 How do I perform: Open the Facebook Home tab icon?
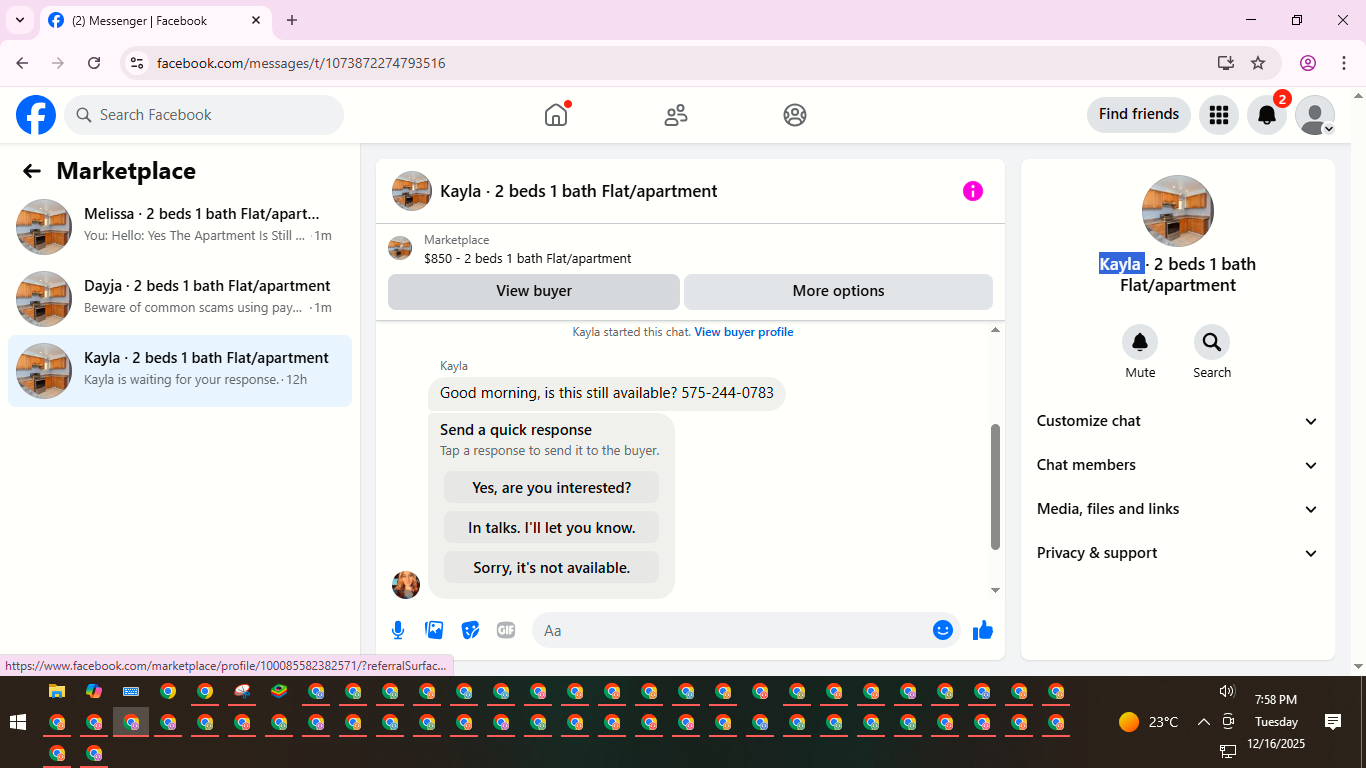[556, 115]
